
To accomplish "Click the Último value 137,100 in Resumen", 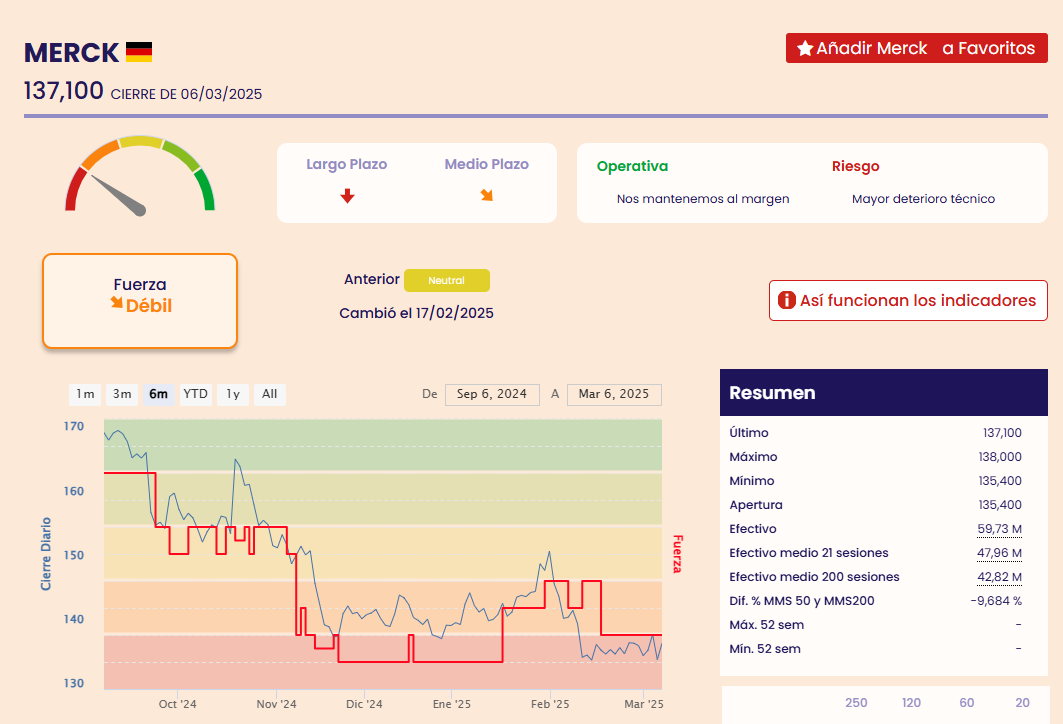I will (x=1002, y=433).
